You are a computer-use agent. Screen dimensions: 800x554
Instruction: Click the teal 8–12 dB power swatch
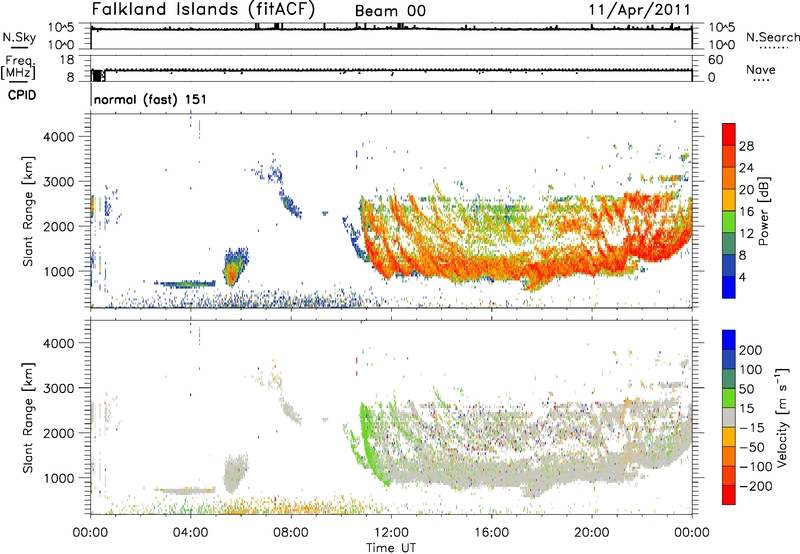click(729, 244)
